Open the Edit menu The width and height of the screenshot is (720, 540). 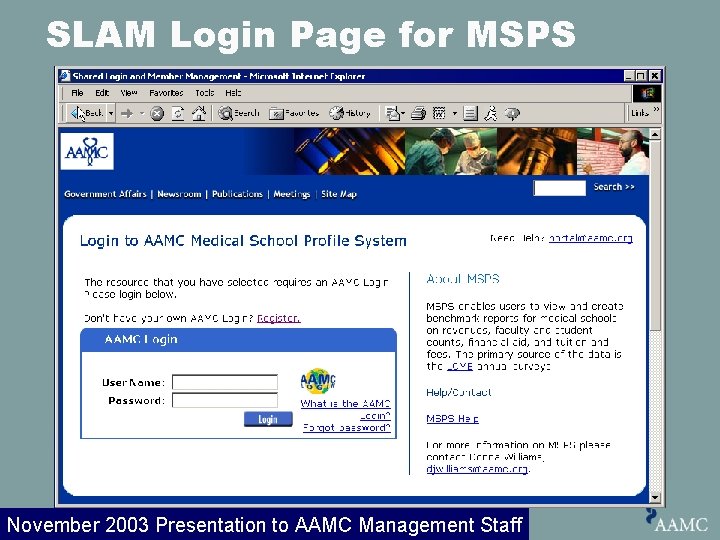click(102, 93)
